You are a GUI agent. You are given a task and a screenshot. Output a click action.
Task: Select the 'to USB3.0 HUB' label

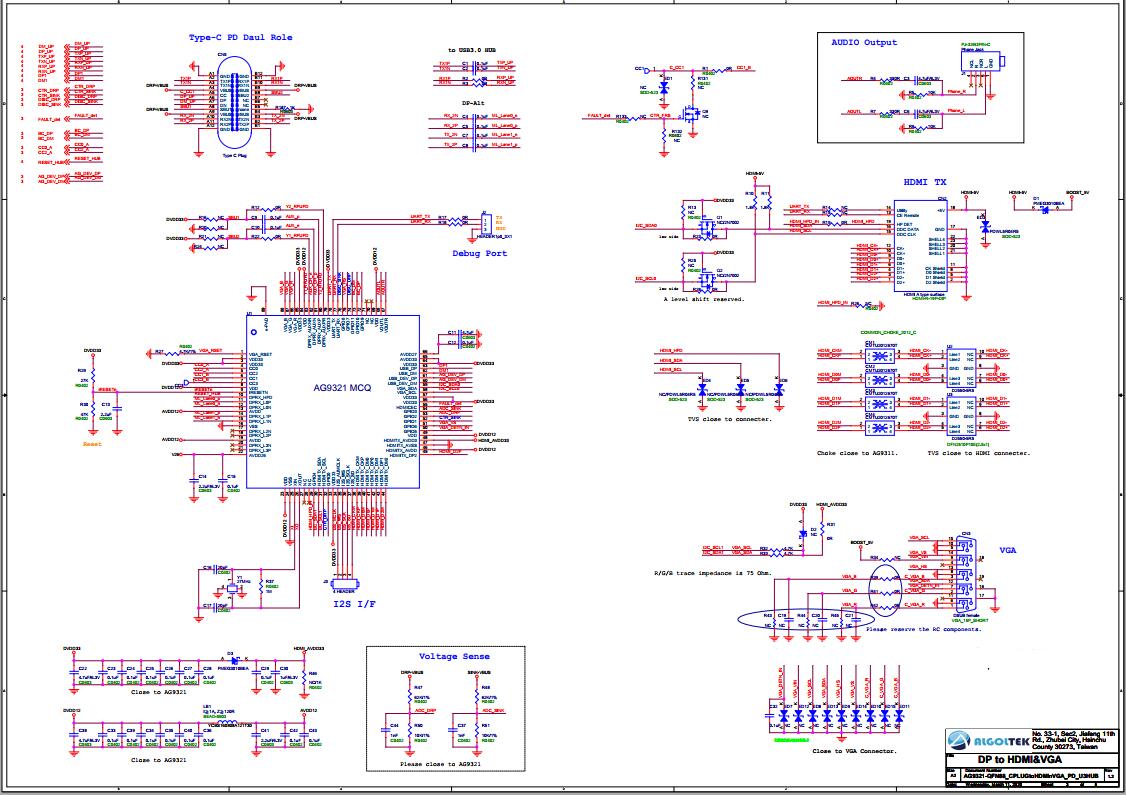point(472,50)
